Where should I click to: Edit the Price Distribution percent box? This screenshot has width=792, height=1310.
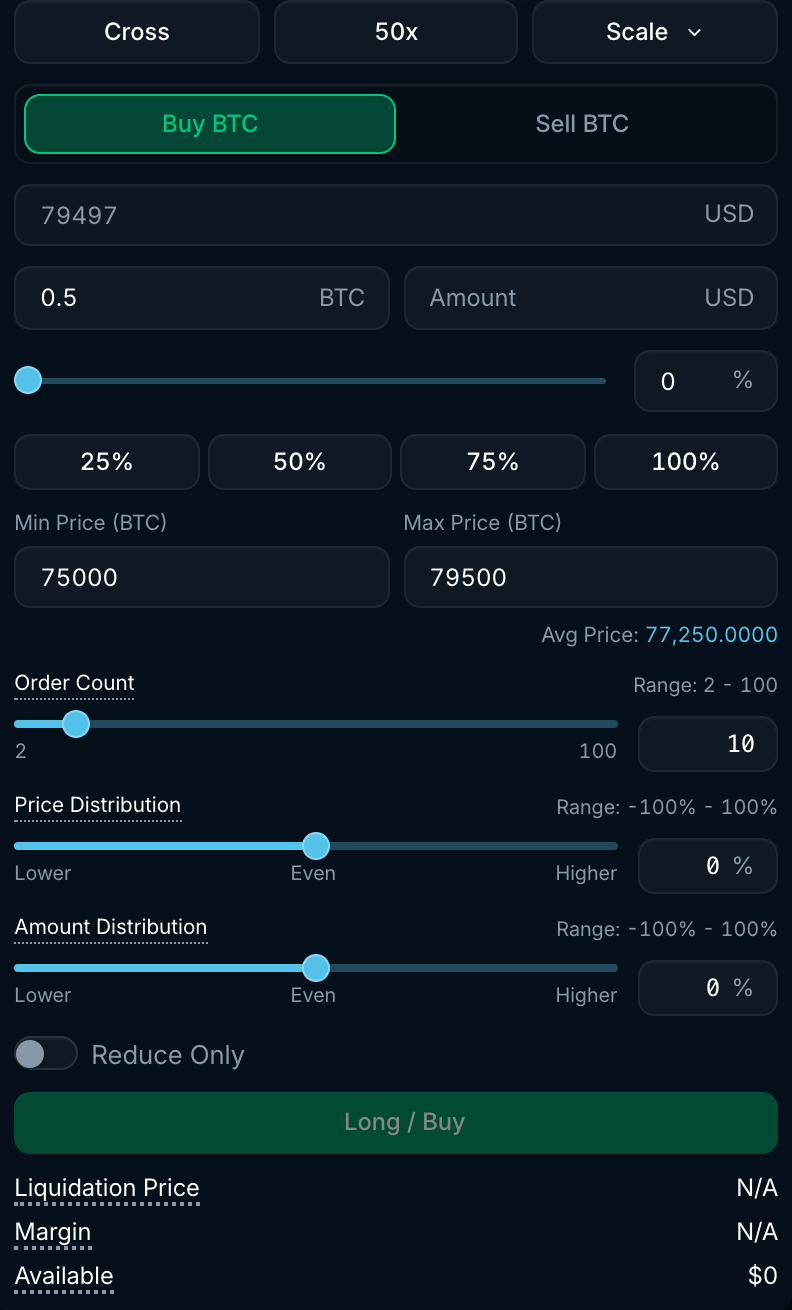pos(708,866)
